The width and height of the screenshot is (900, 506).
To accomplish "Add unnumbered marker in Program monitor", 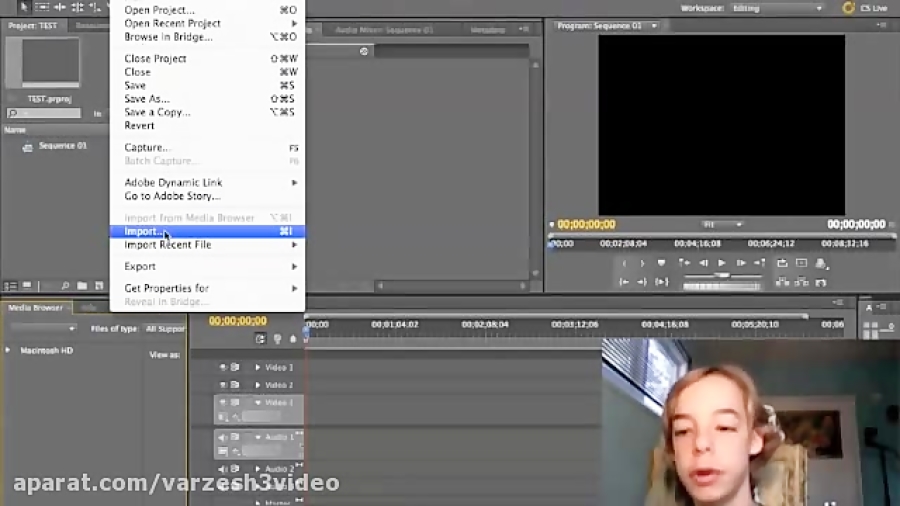I will (x=661, y=263).
